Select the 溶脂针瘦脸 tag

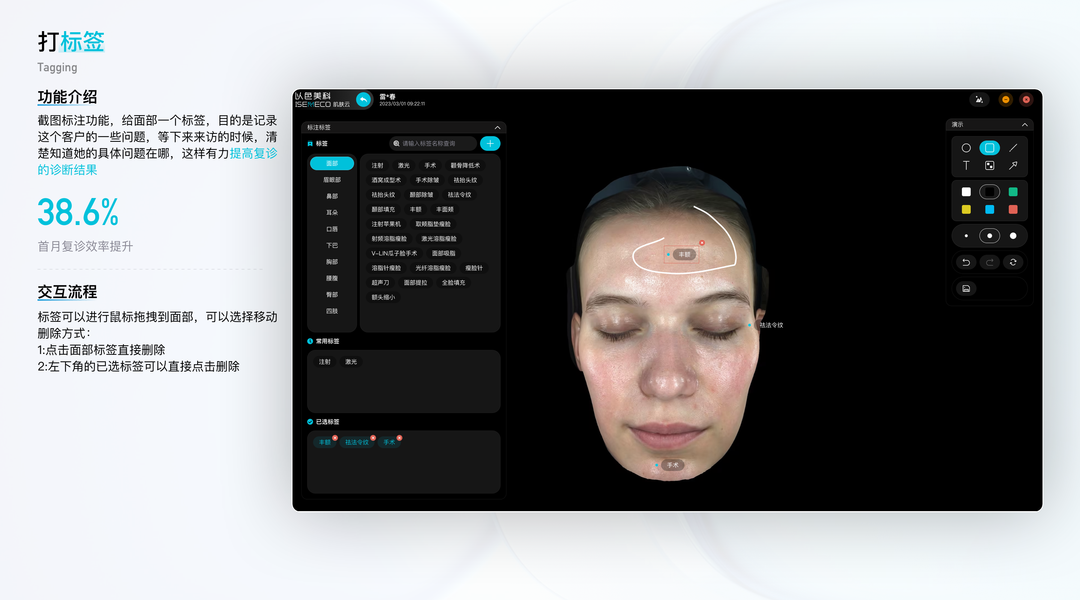point(386,268)
